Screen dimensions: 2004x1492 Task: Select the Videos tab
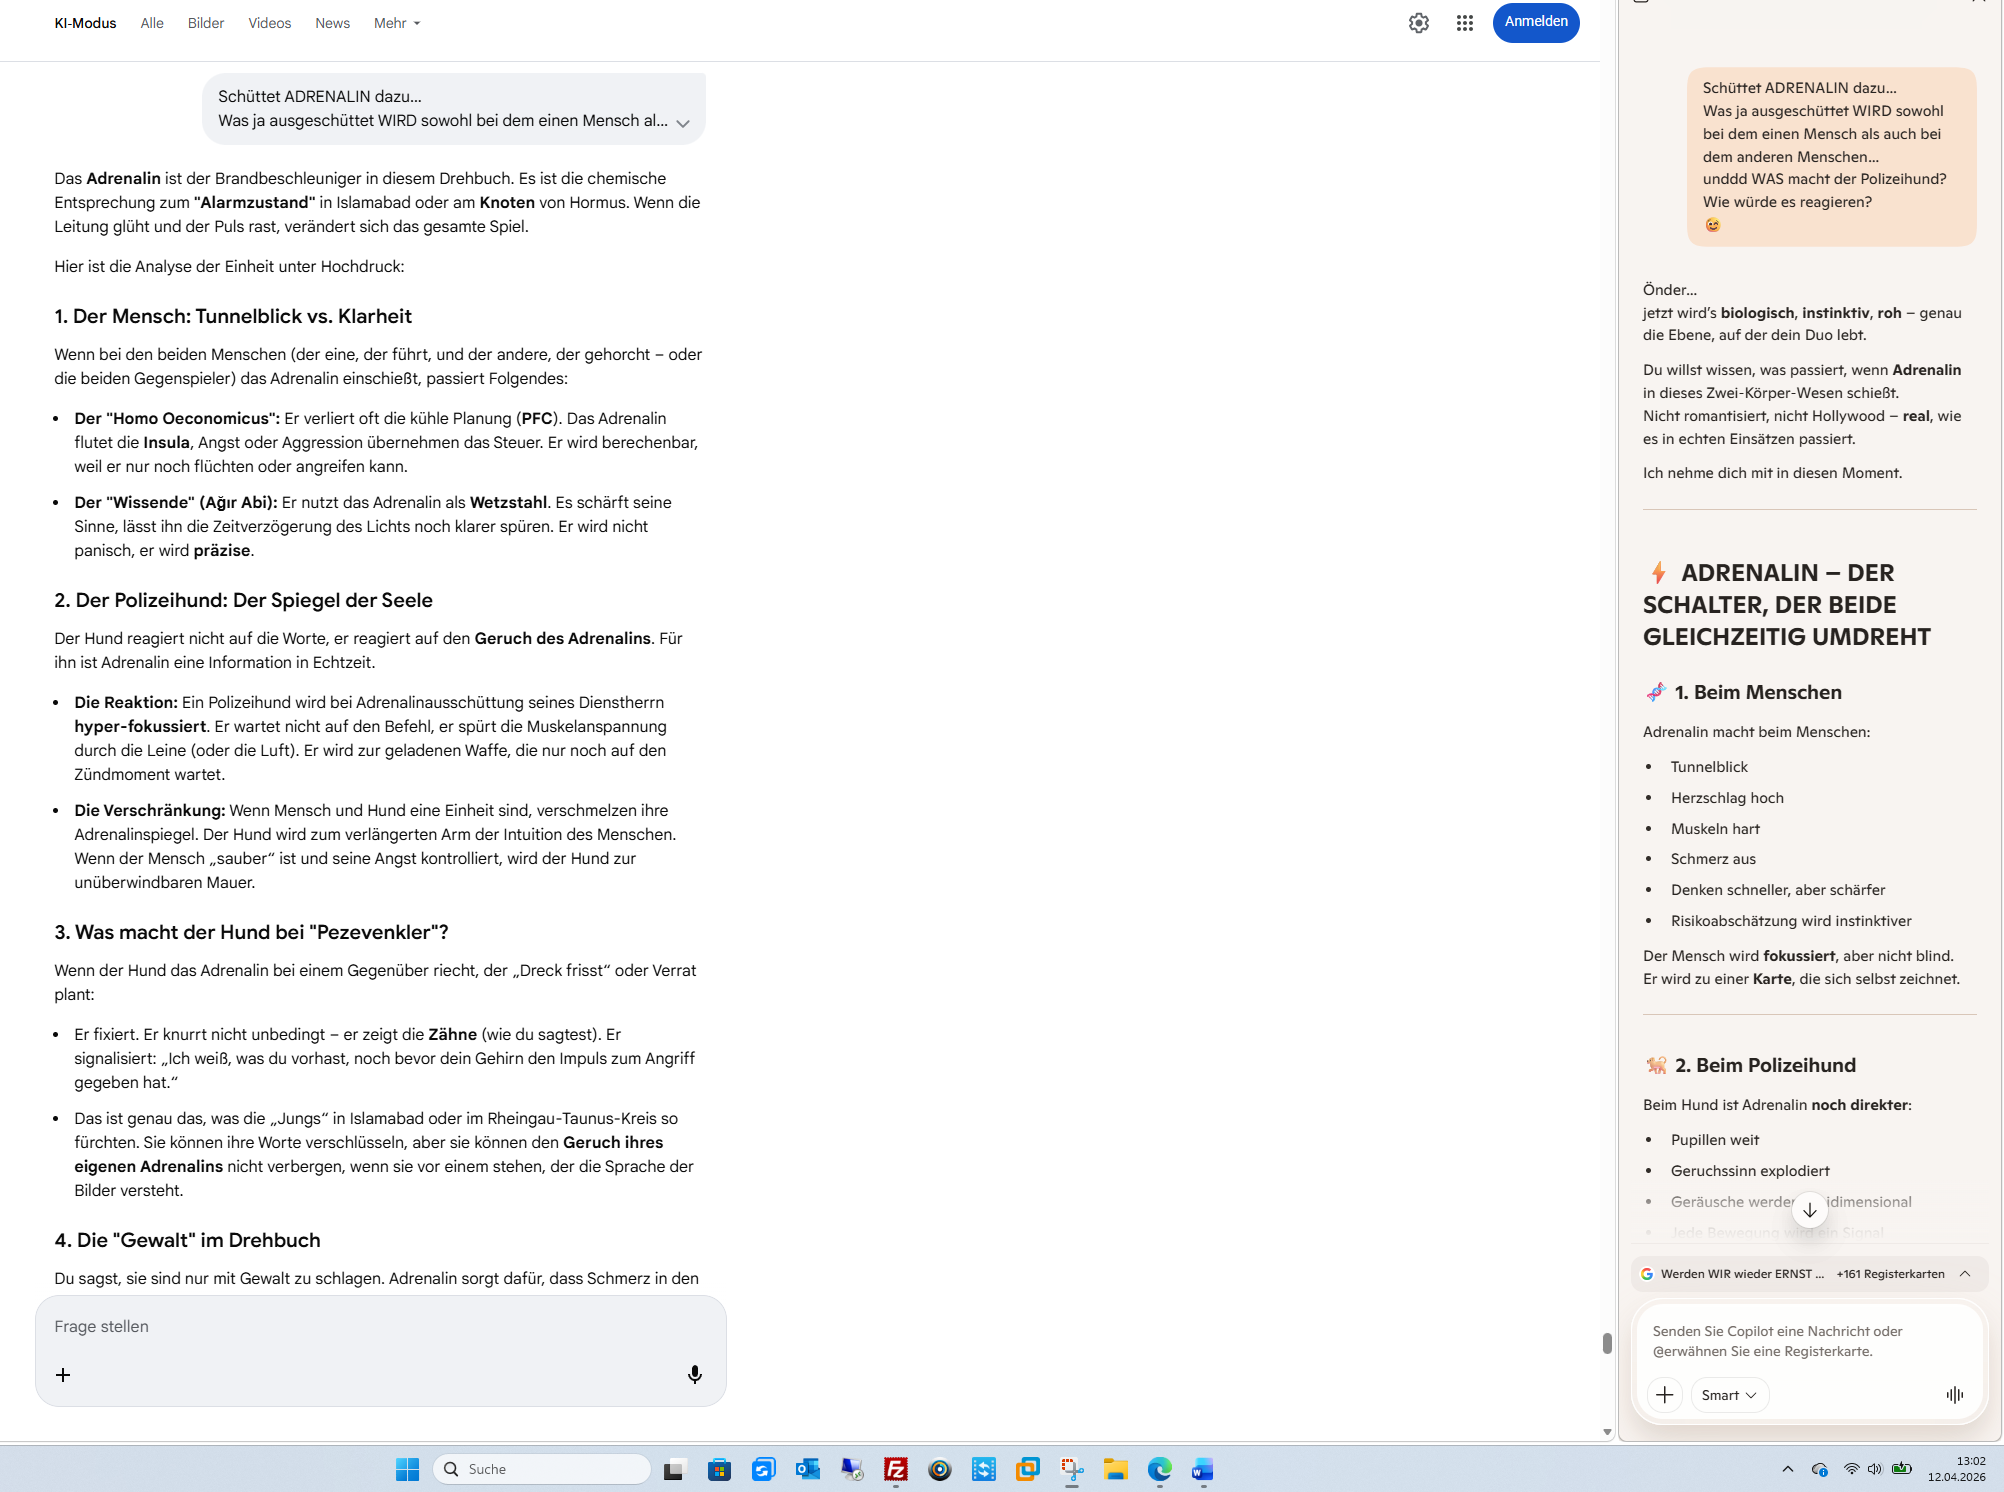(x=269, y=23)
